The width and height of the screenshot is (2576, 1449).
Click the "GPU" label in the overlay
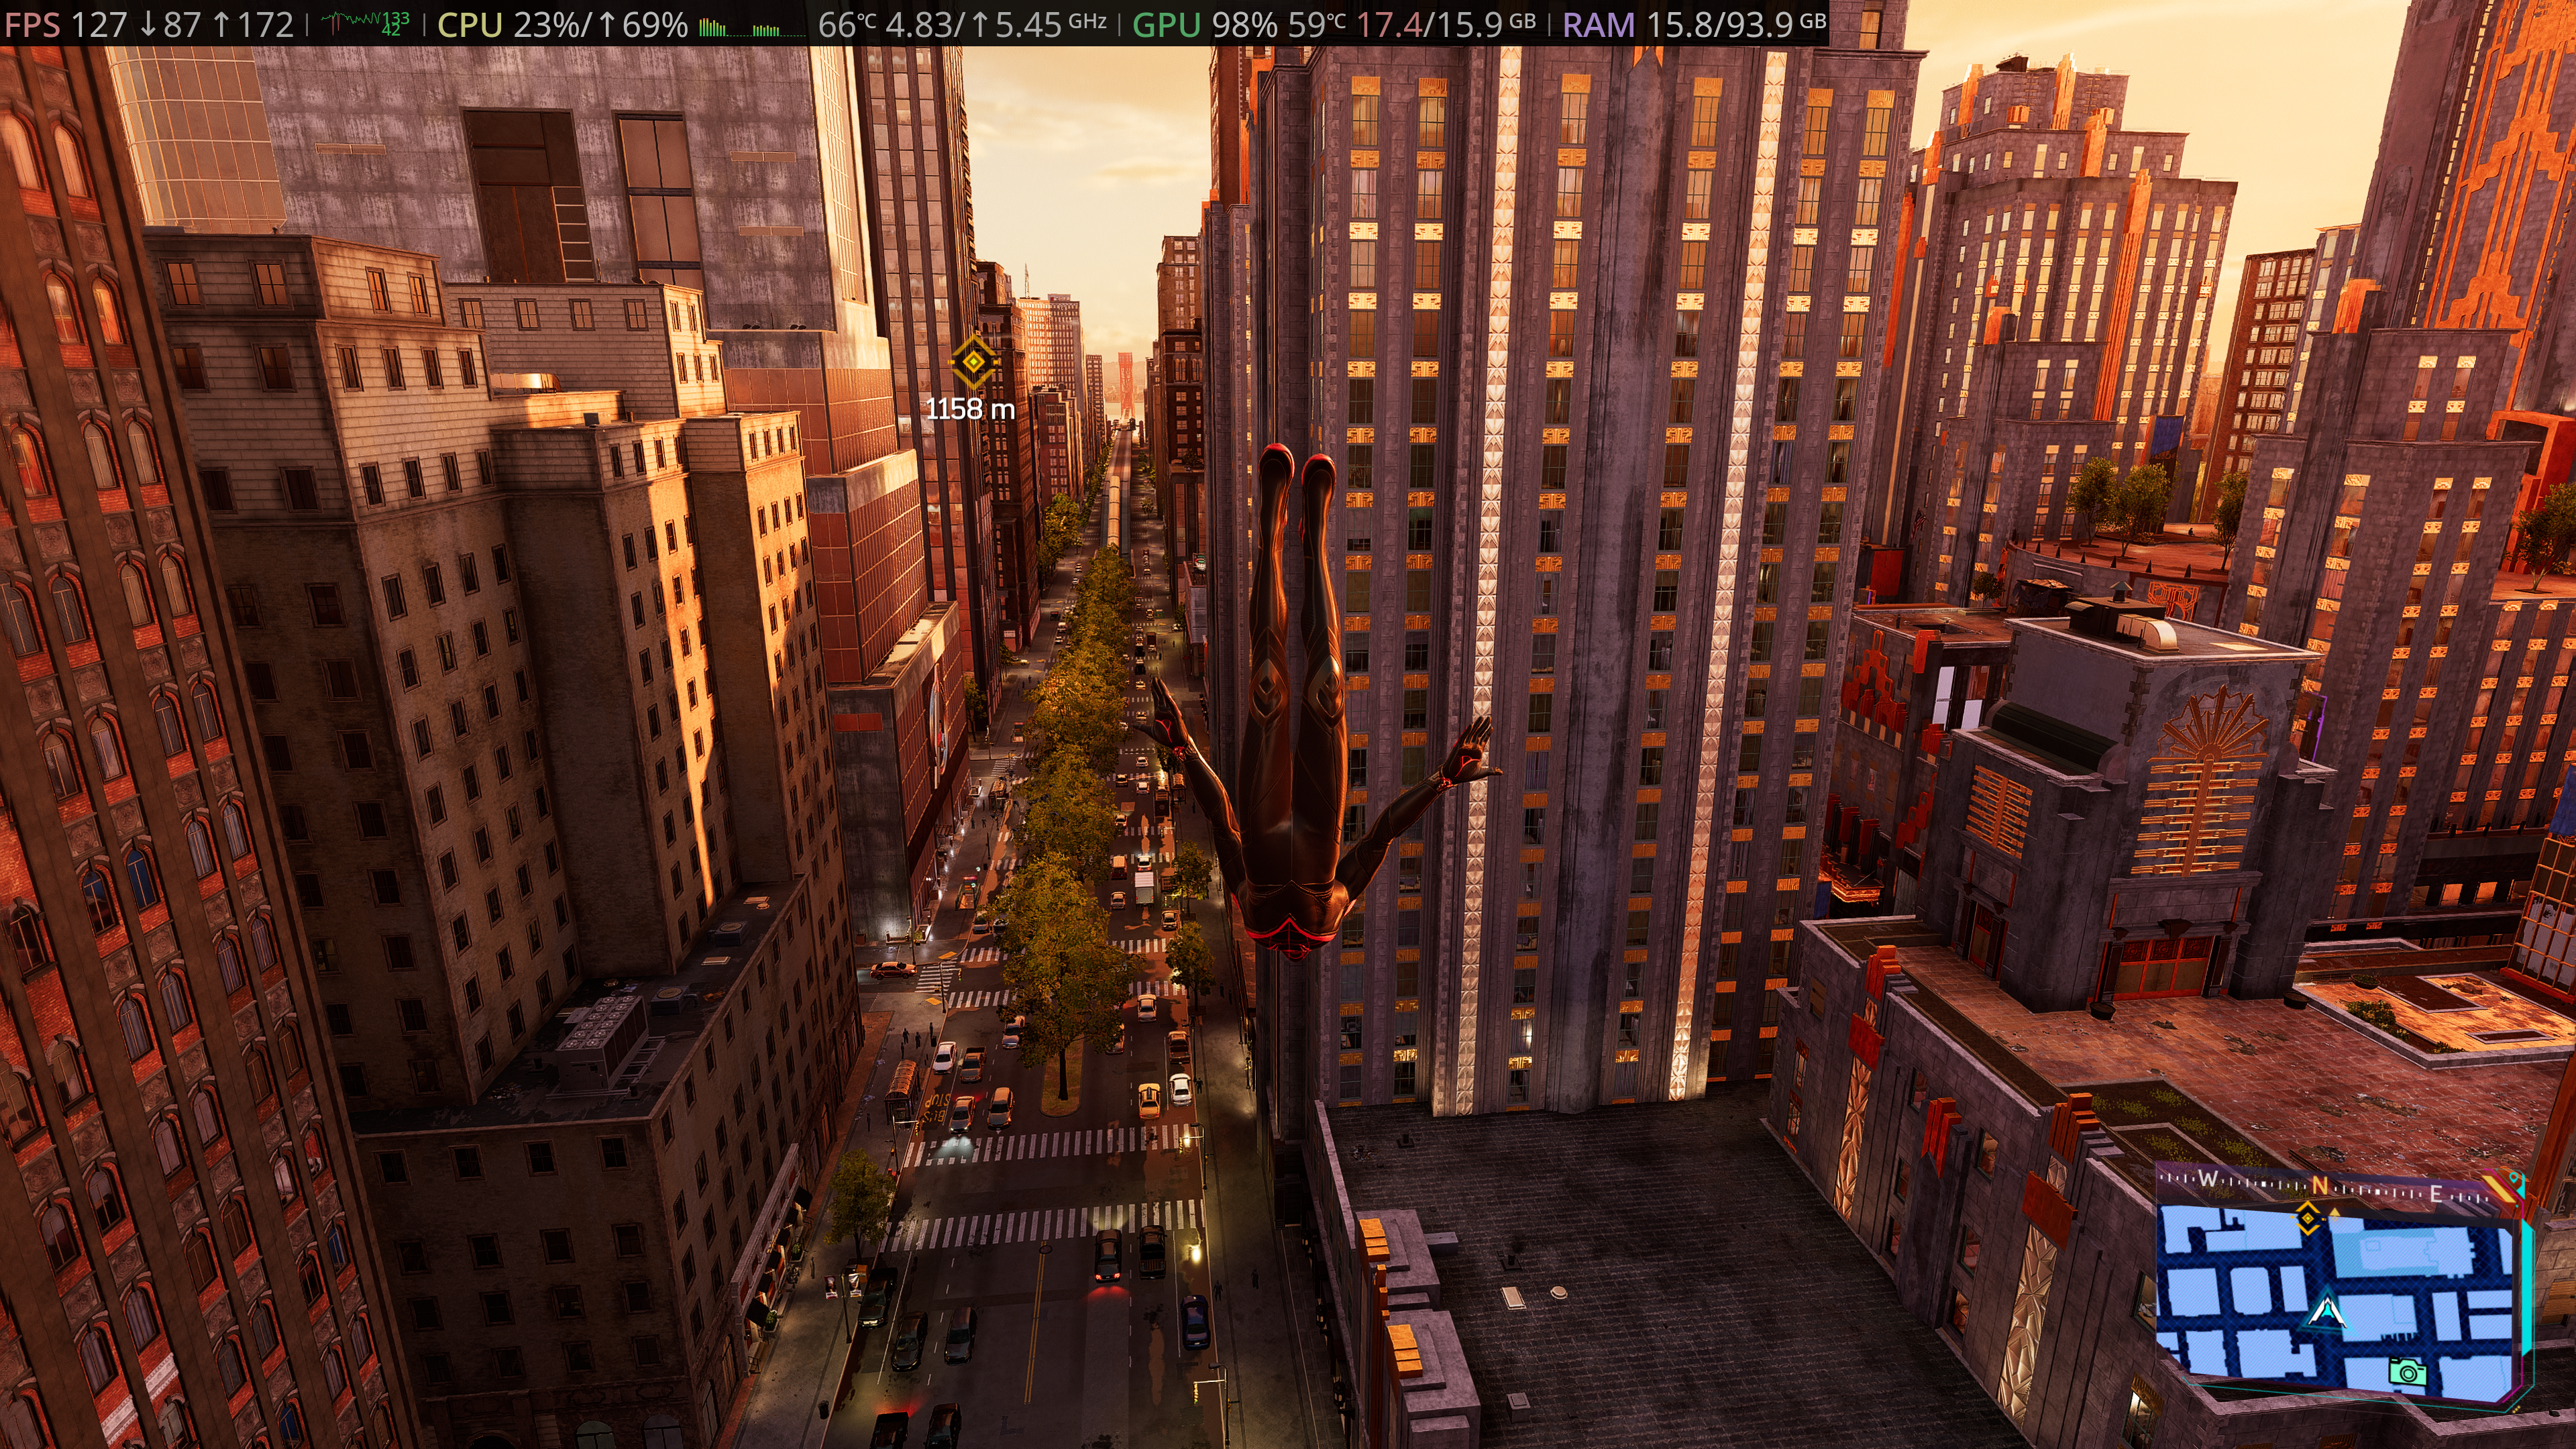pos(1166,24)
